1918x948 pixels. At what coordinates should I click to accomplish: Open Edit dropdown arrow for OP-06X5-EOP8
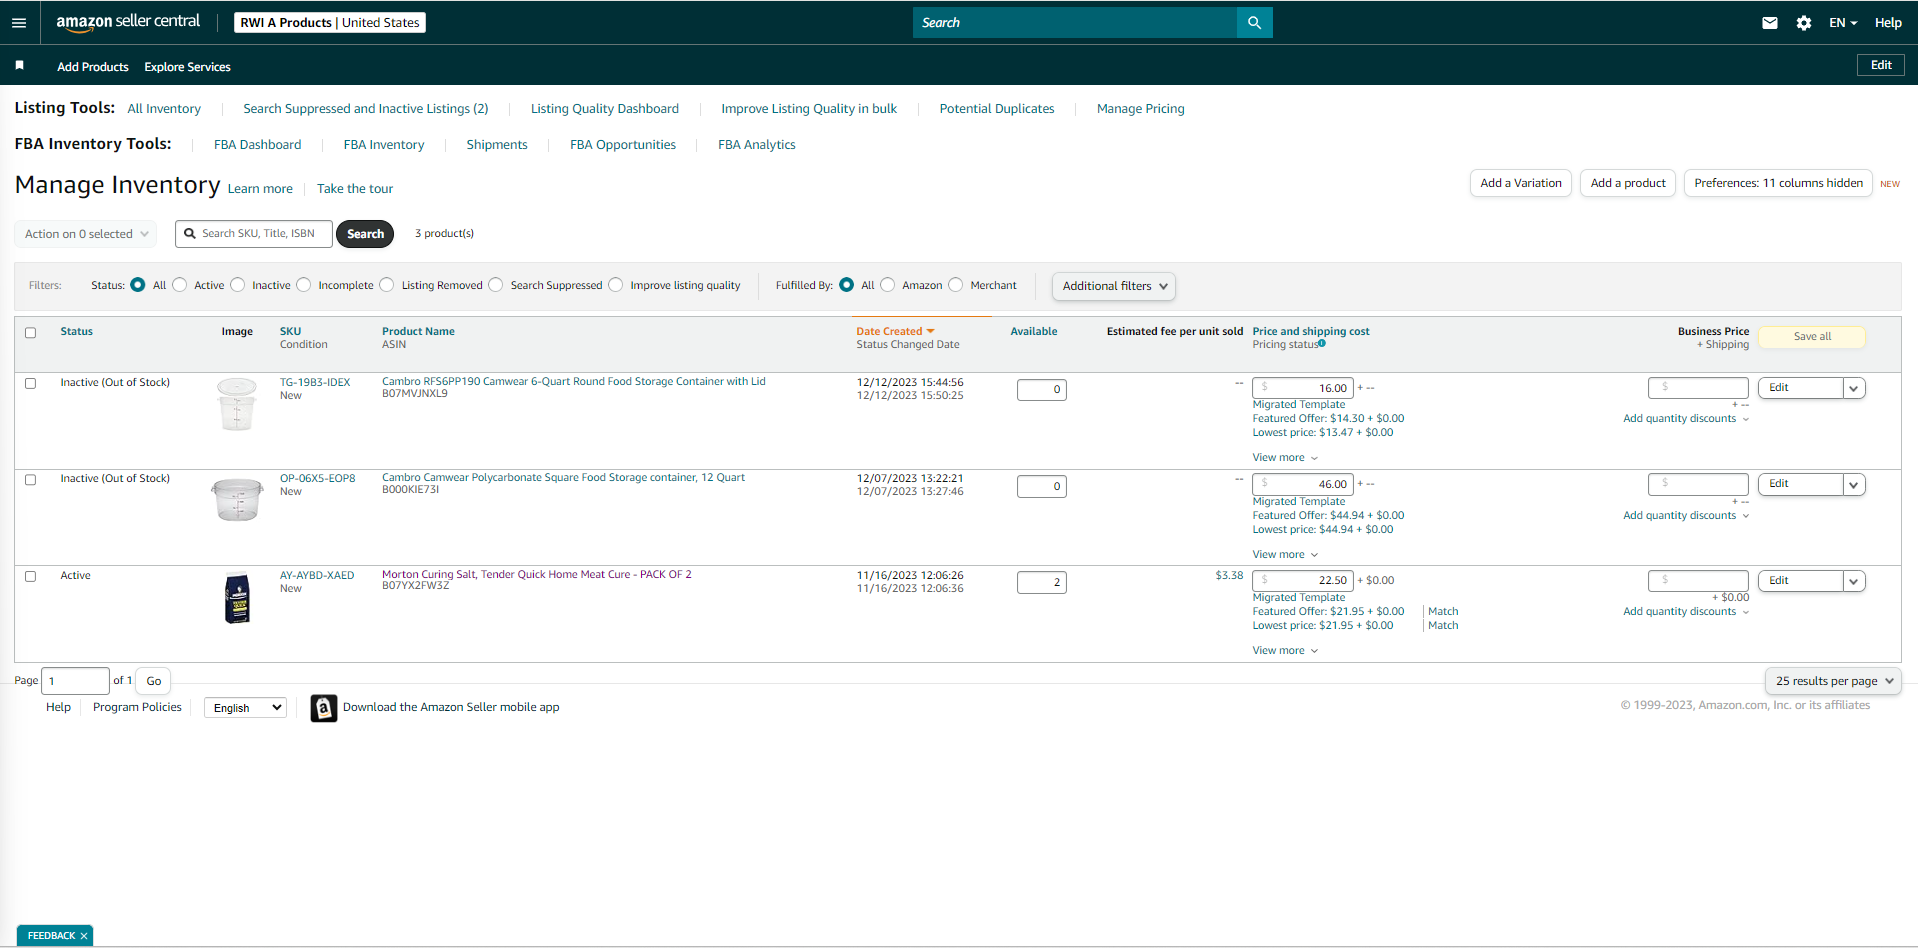(1854, 485)
